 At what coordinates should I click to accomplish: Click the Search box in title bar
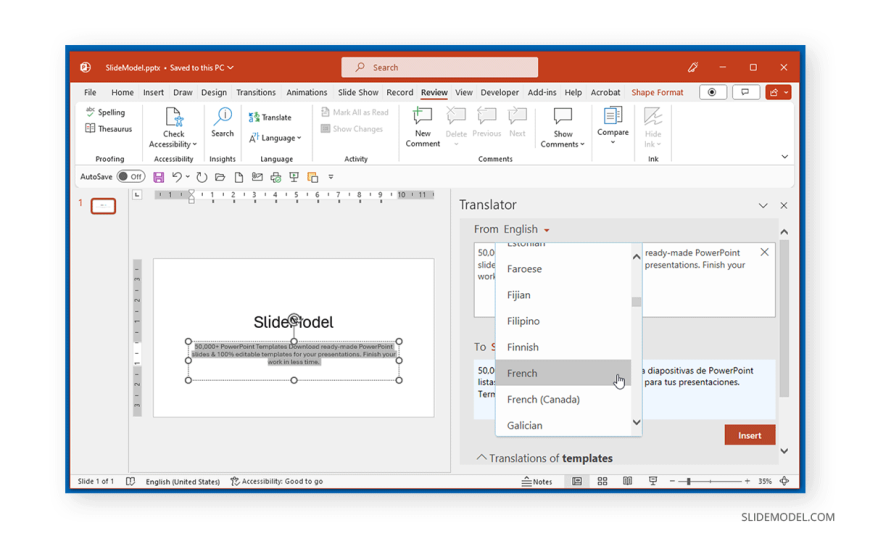point(439,67)
